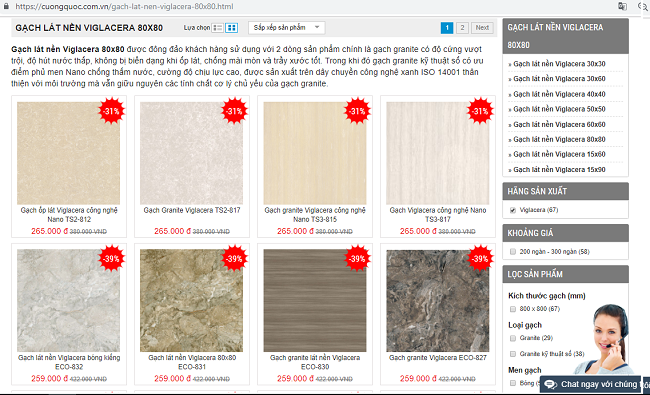Tick the 200 ngàn - 300 ngàn price checkbox
This screenshot has height=395, width=650.
coord(513,252)
